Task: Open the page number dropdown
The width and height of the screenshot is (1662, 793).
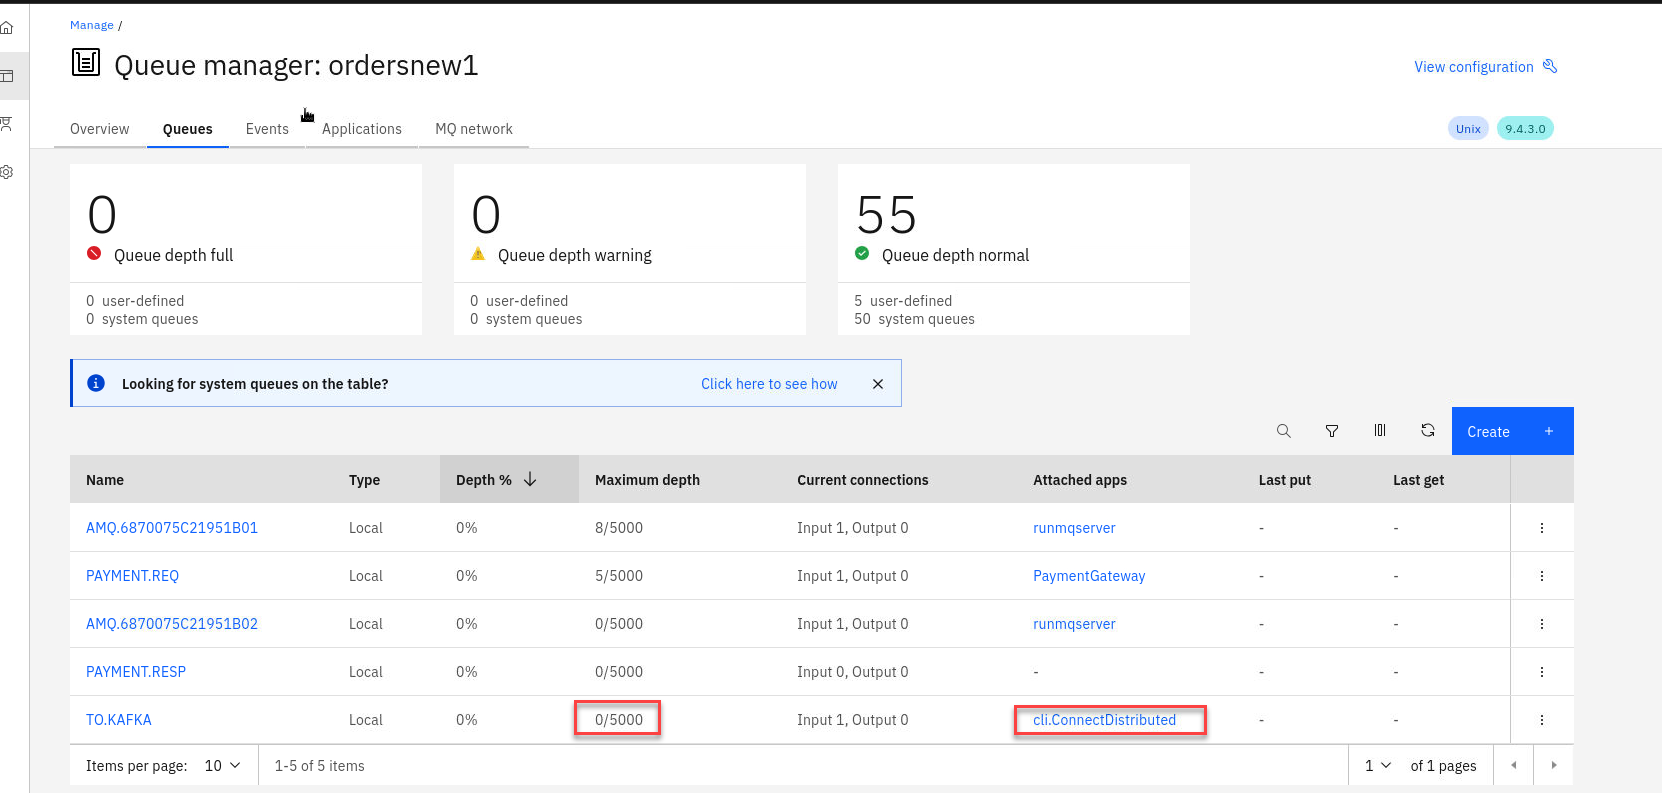Action: tap(1378, 766)
